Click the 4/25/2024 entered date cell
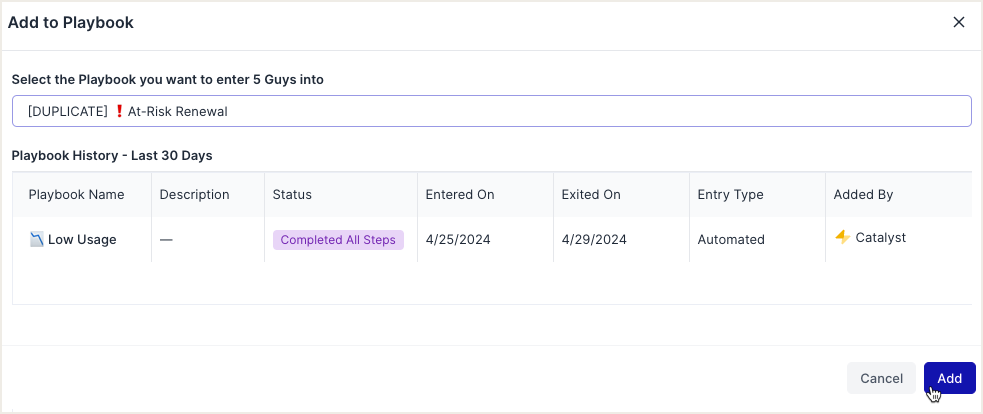 (458, 240)
